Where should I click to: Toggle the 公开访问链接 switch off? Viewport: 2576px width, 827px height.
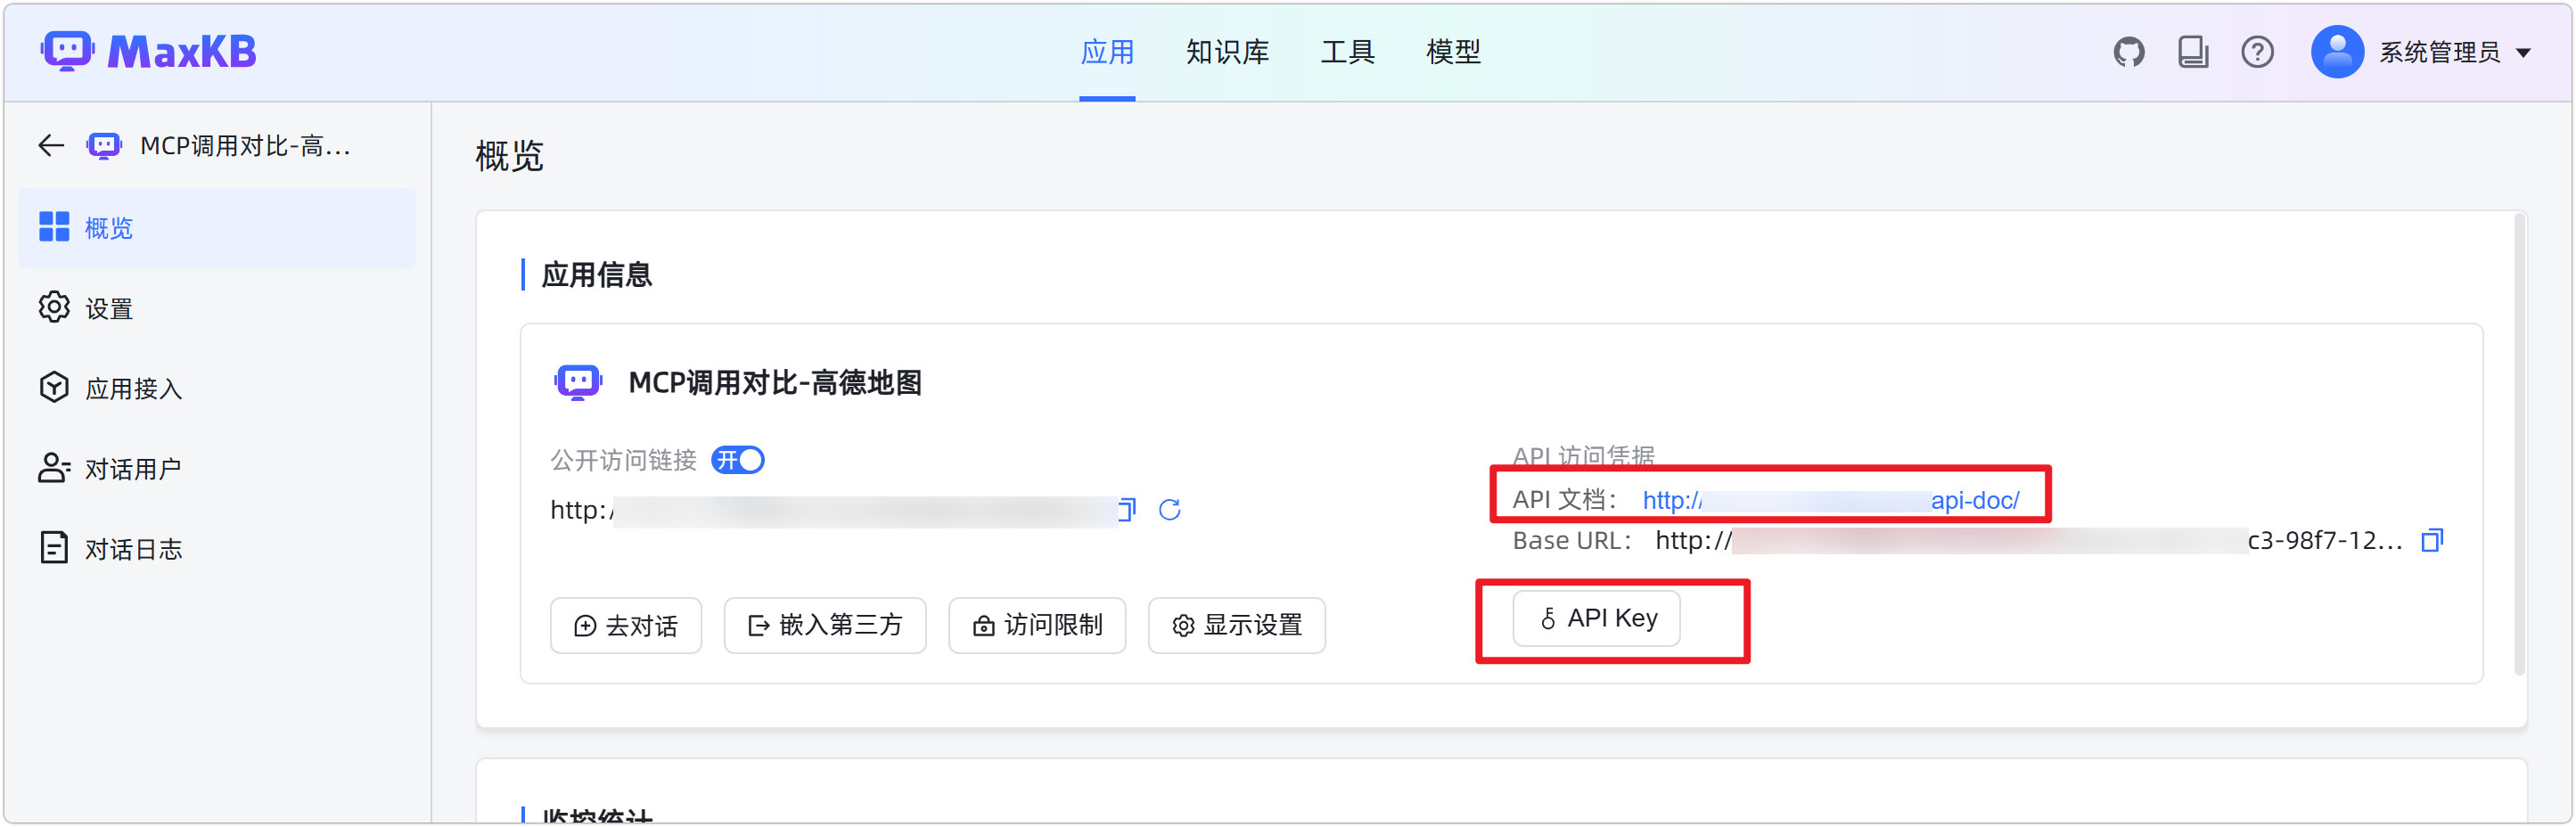tap(738, 460)
